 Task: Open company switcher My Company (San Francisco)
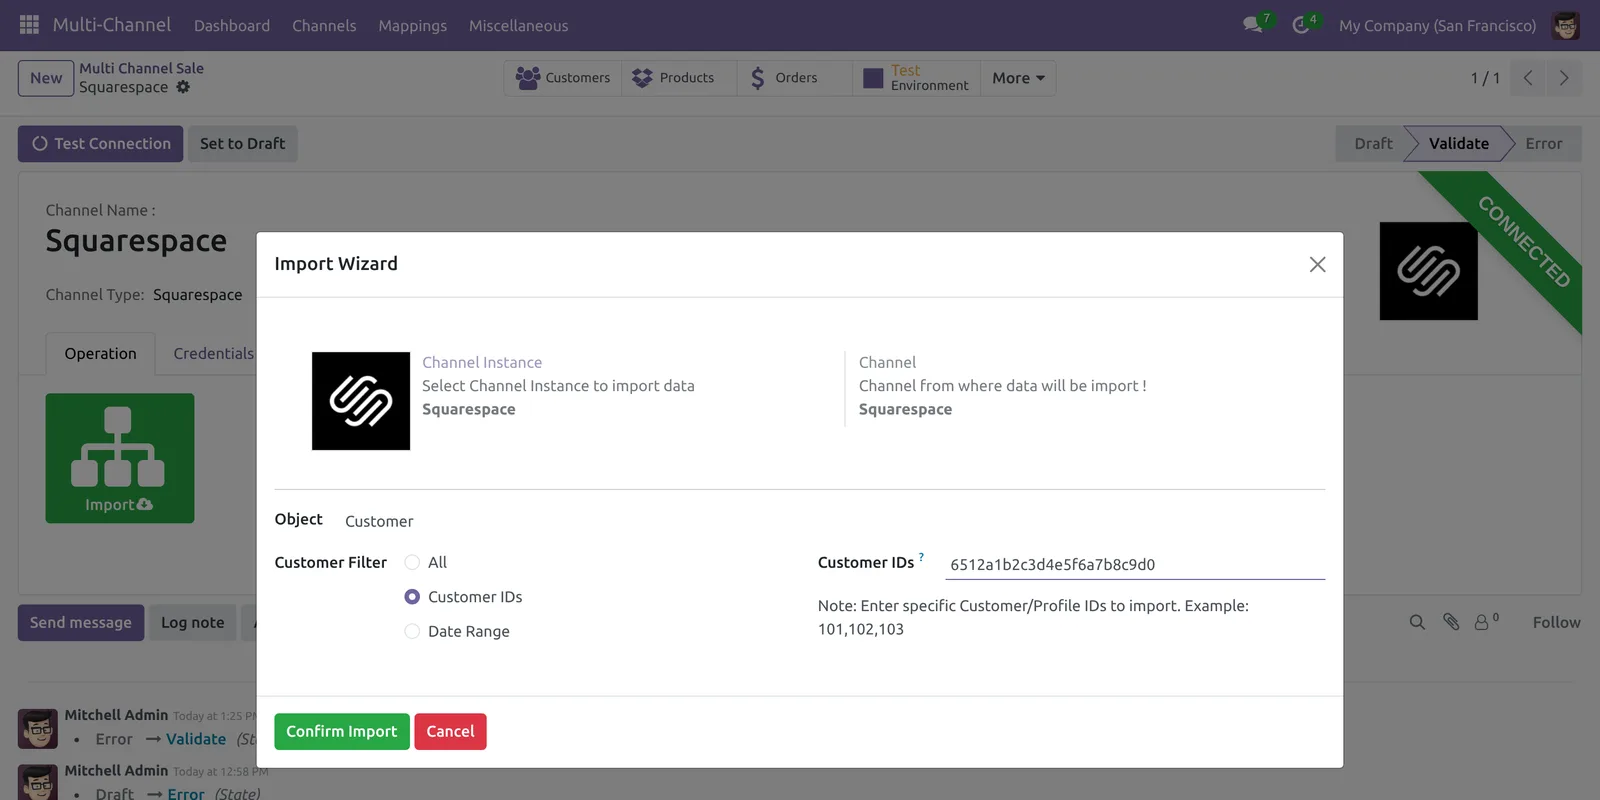[1437, 25]
